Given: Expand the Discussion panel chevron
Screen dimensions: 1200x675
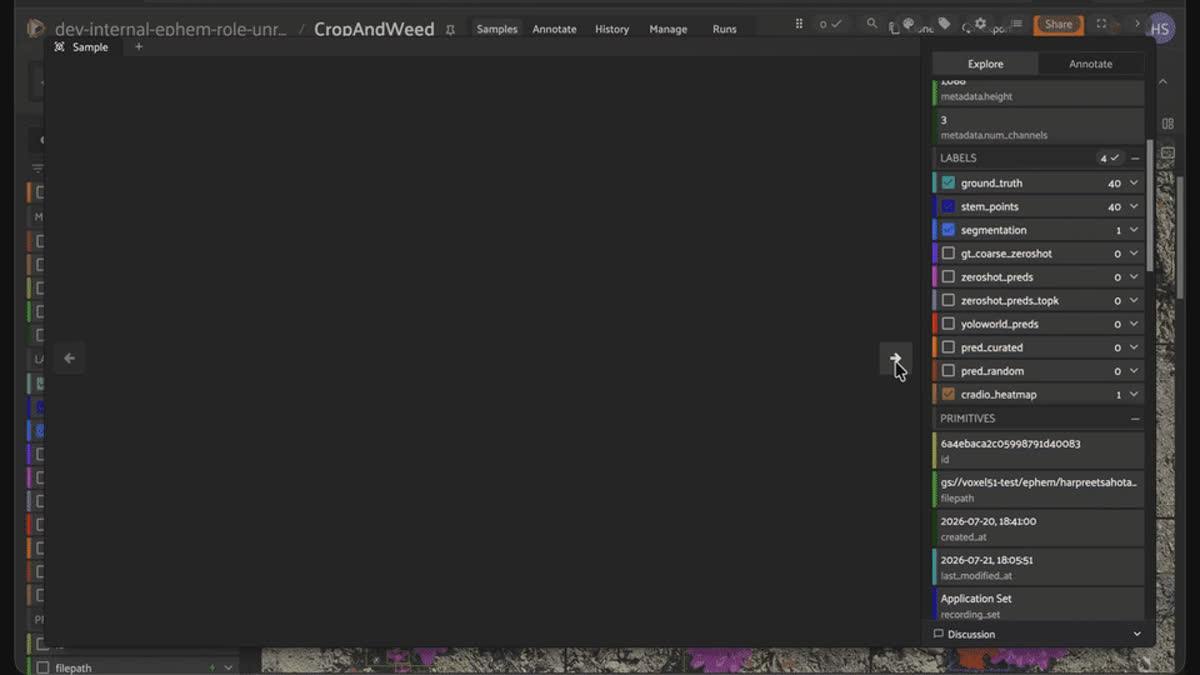Looking at the screenshot, I should [x=1137, y=634].
